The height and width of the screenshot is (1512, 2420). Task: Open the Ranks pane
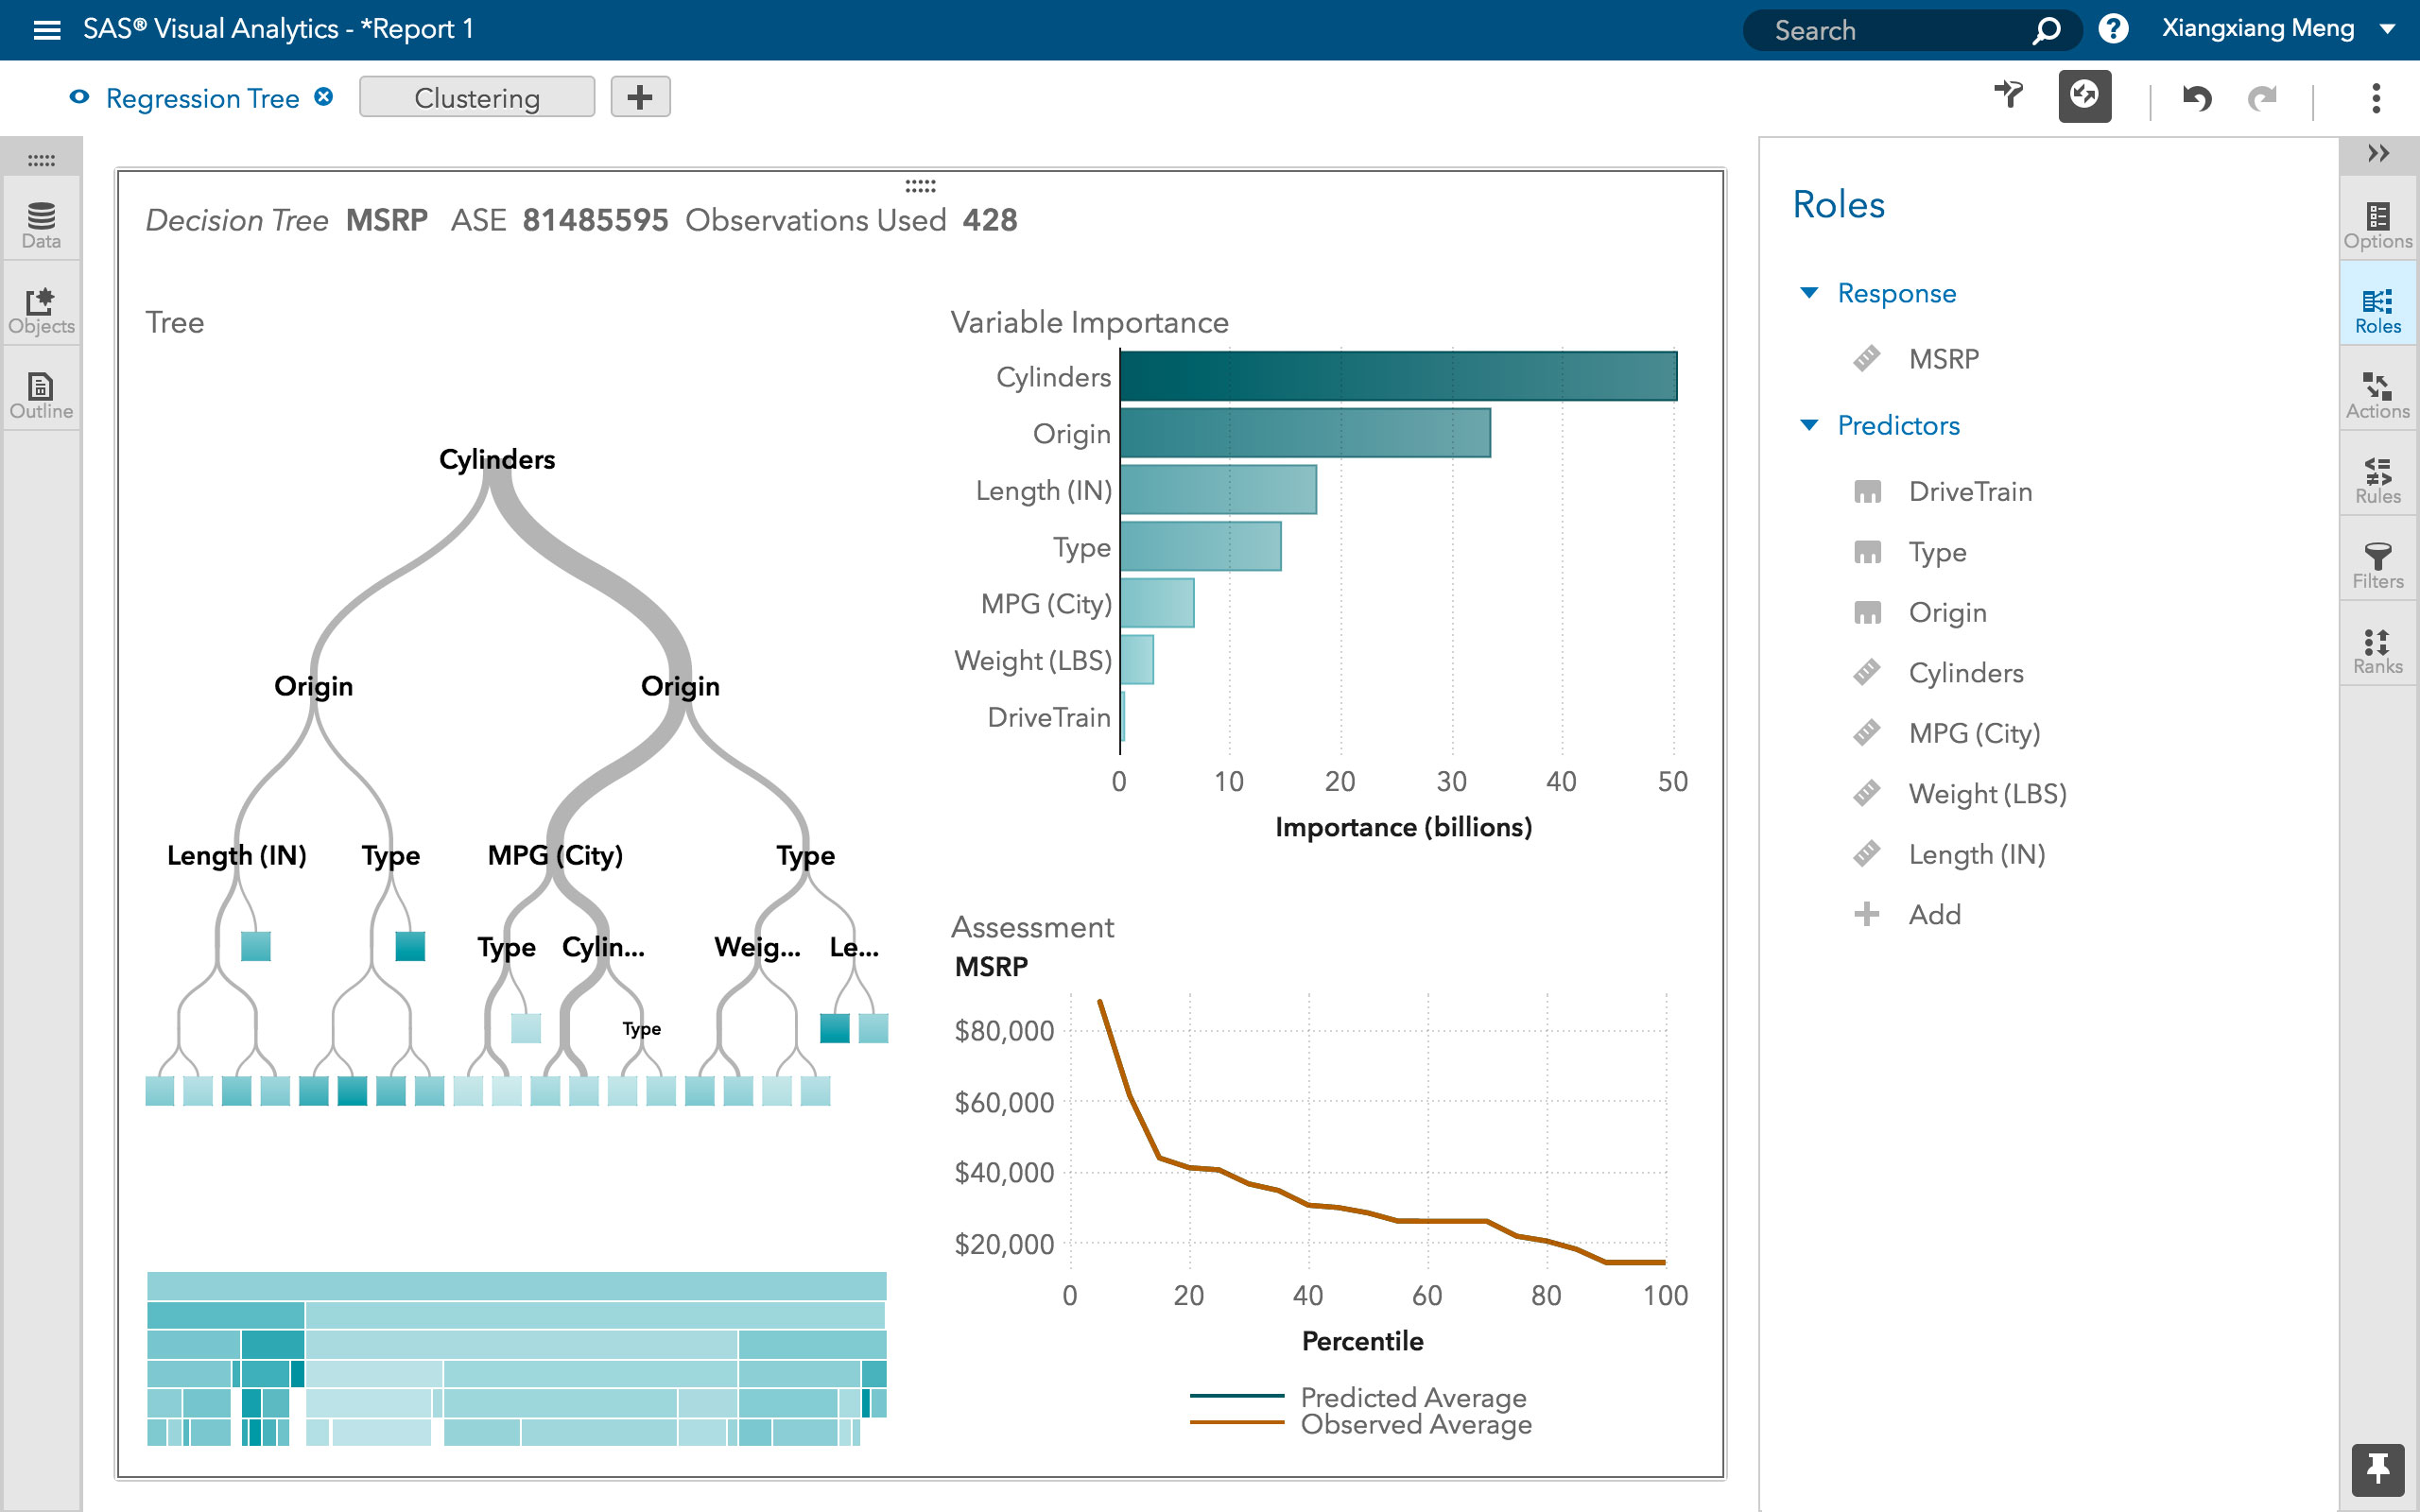2378,647
